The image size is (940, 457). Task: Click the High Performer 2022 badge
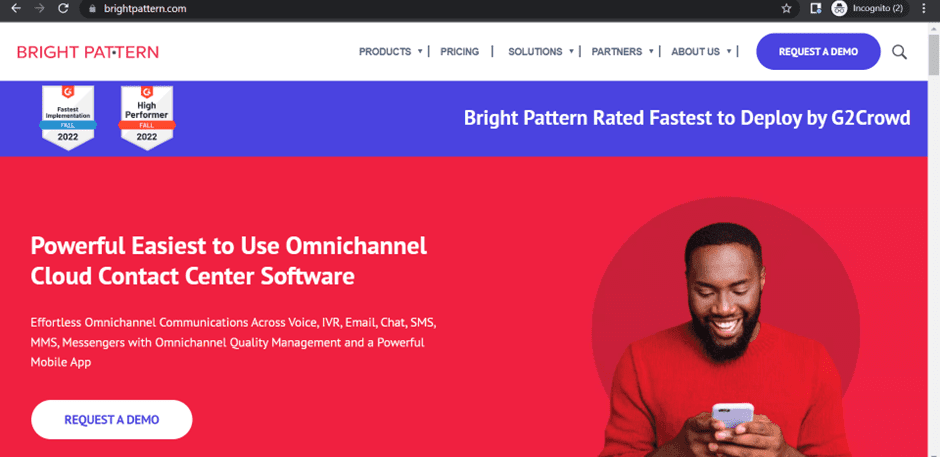click(x=147, y=118)
